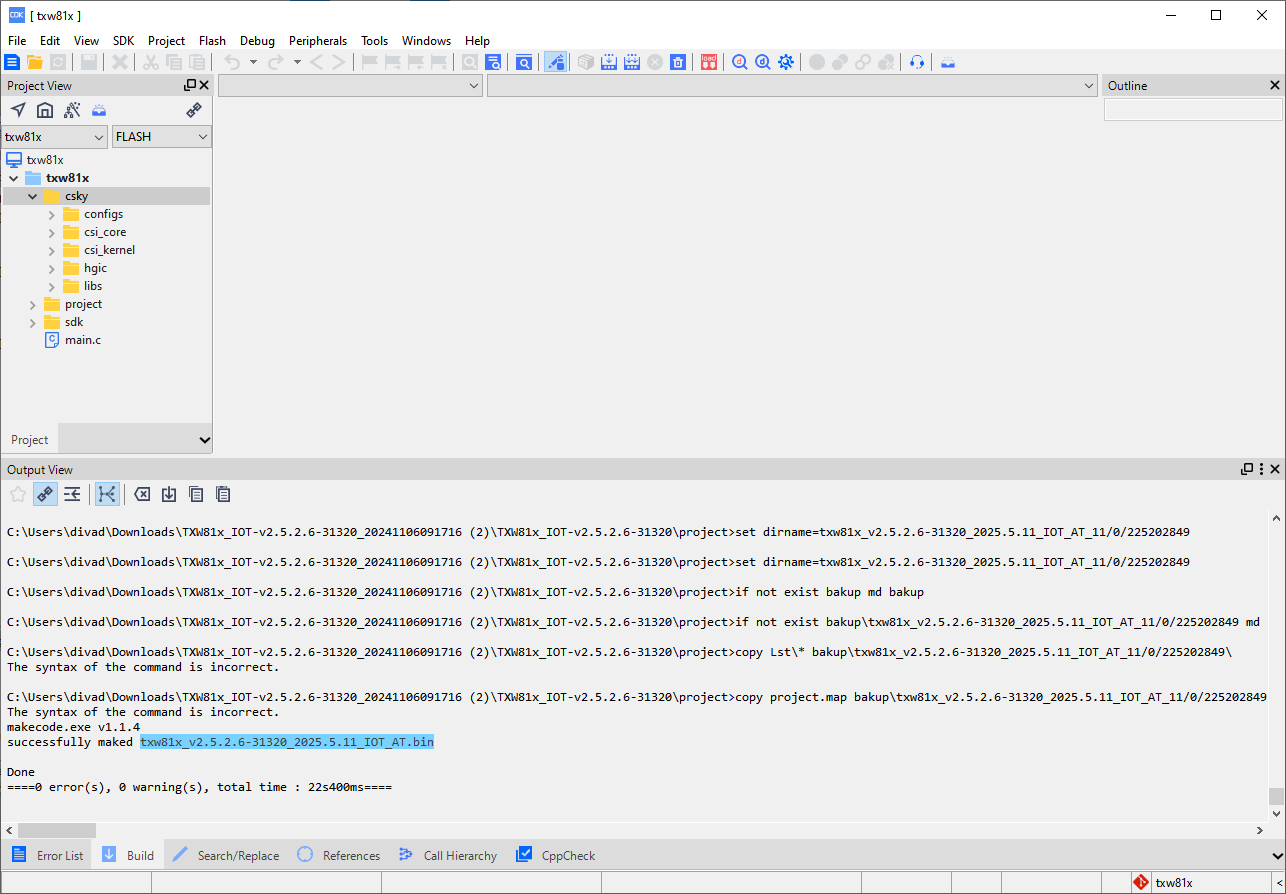Image resolution: width=1286 pixels, height=894 pixels.
Task: Click the save-output download arrow icon
Action: pos(169,494)
